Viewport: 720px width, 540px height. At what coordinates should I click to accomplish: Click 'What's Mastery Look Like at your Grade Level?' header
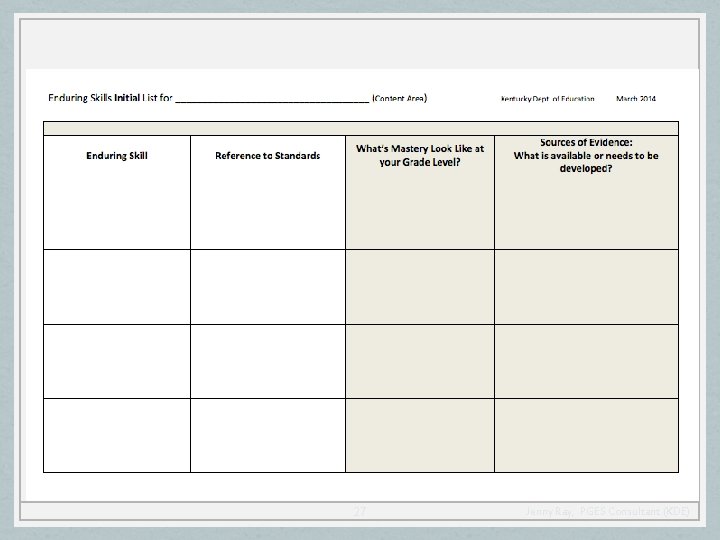point(420,155)
